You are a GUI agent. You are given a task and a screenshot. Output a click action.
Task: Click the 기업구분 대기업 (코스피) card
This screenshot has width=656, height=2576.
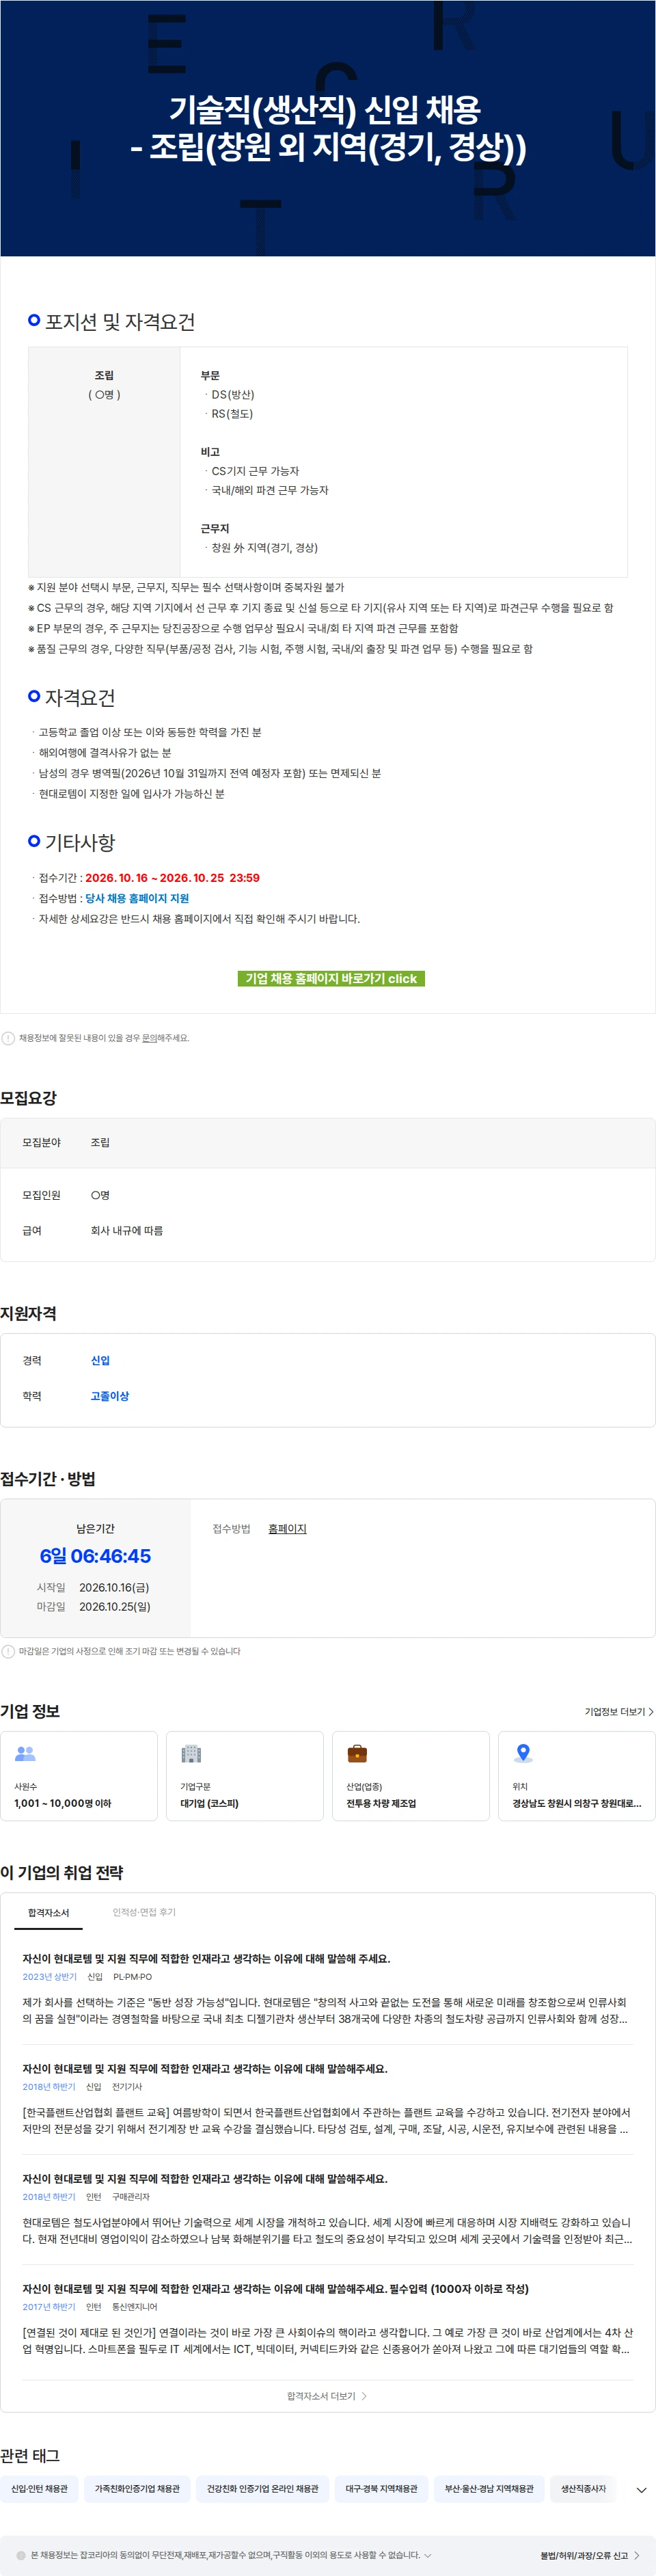[x=245, y=1776]
